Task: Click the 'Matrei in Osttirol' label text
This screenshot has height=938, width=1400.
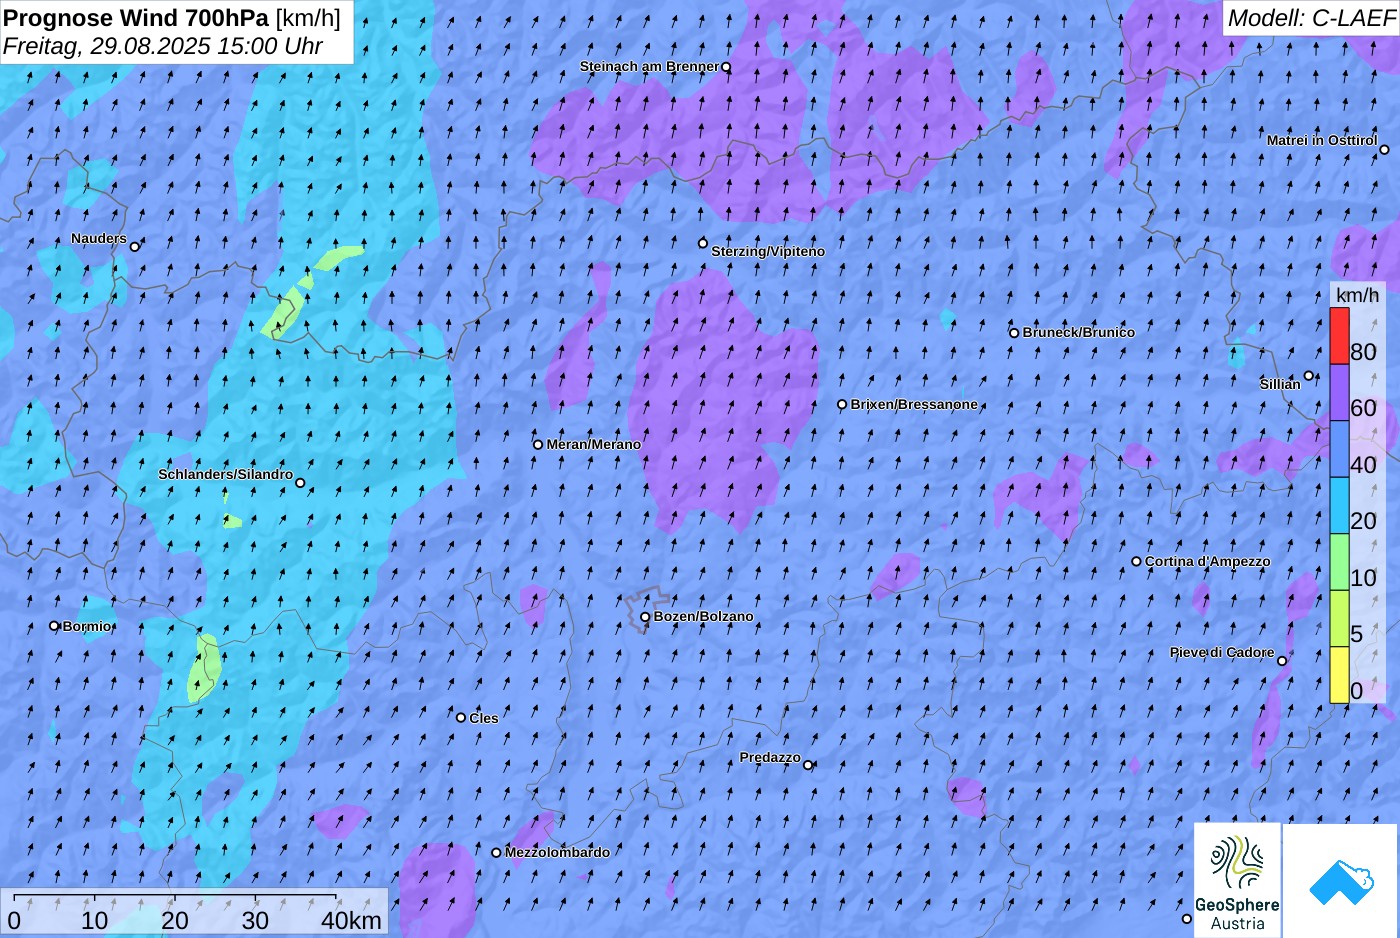Action: coord(1322,140)
